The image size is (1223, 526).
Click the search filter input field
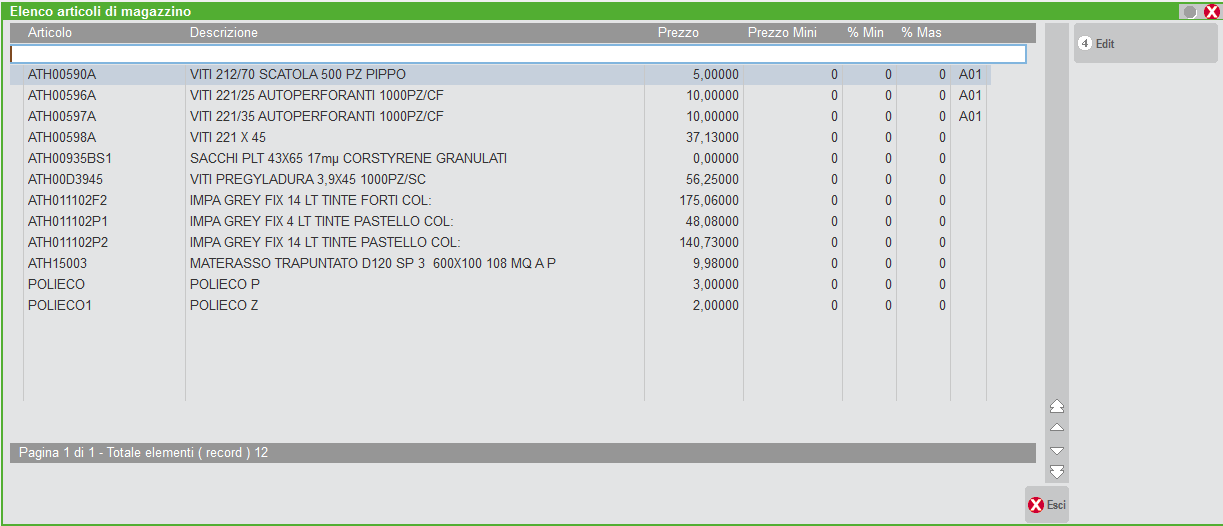coord(518,54)
